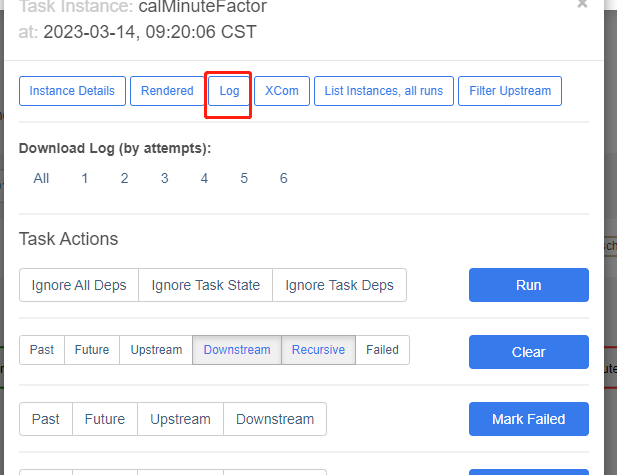Close the task instance dialog
Image resolution: width=617 pixels, height=475 pixels.
pos(583,5)
